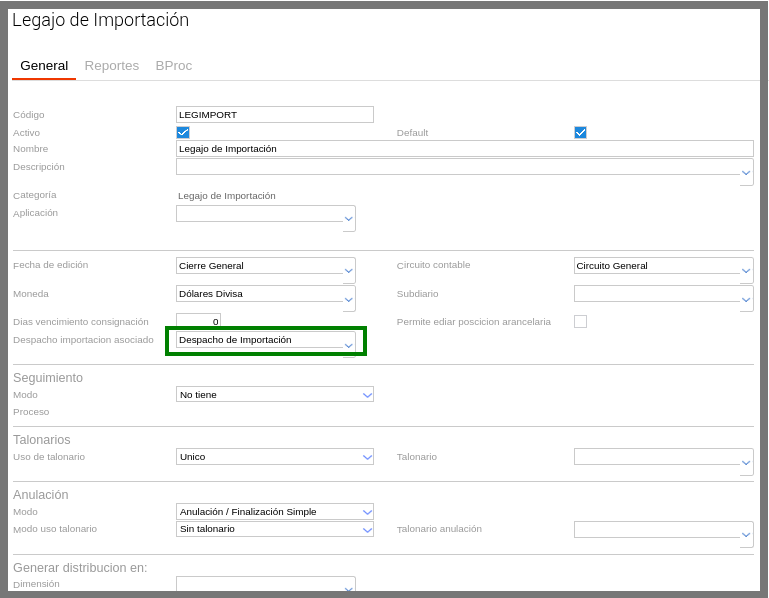The height and width of the screenshot is (598, 769).
Task: Click the Dias vencimiento consignación field
Action: (198, 321)
